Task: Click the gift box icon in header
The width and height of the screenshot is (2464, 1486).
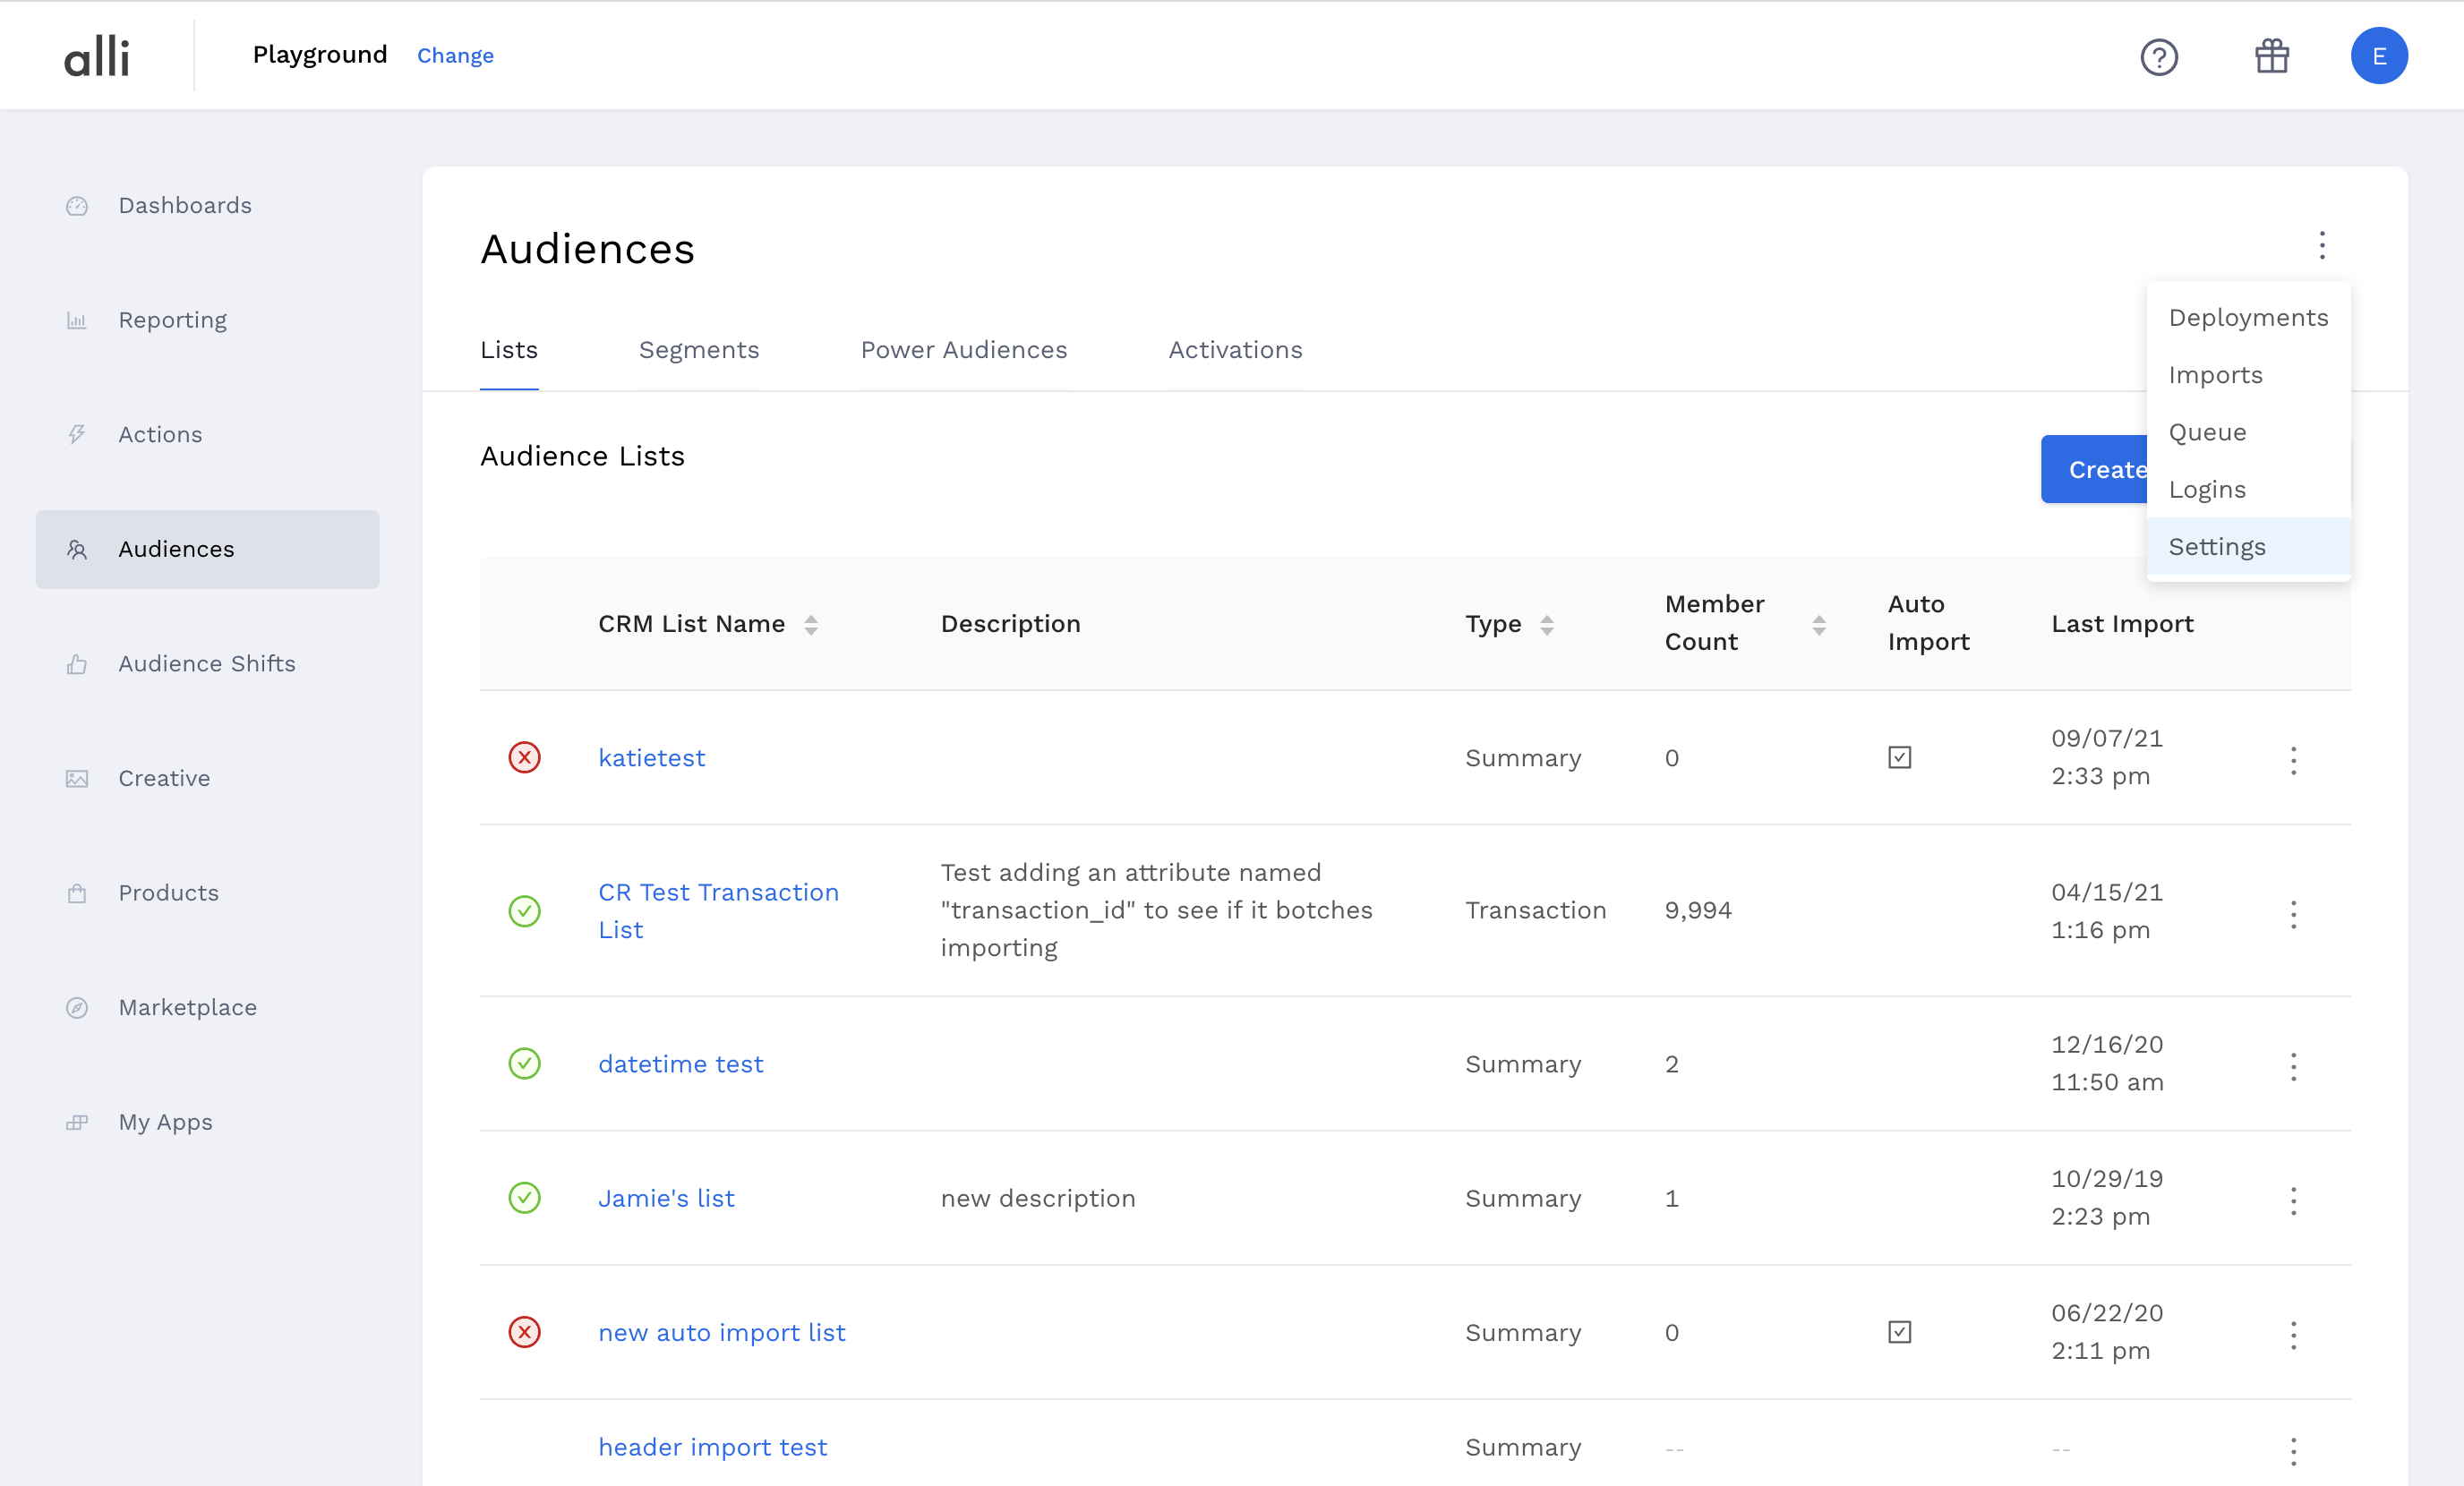Action: pyautogui.click(x=2272, y=56)
